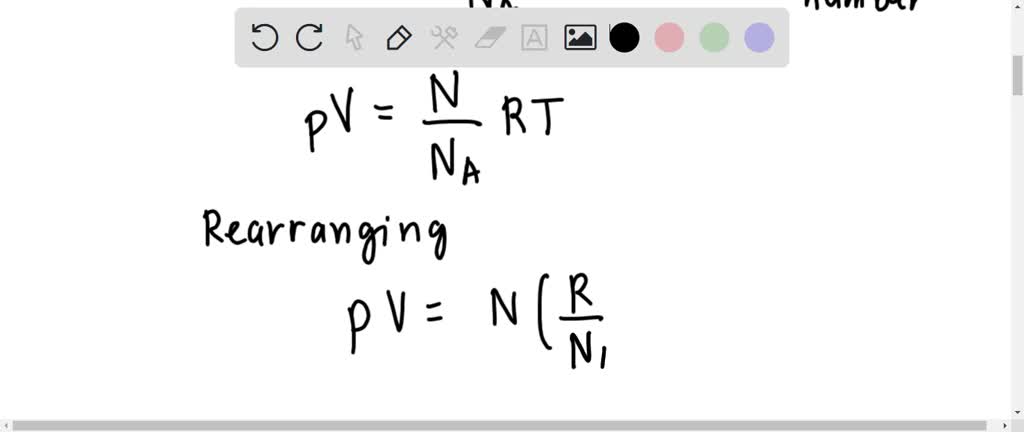1024x432 pixels.
Task: Click the Redo arrow icon
Action: [x=310, y=38]
